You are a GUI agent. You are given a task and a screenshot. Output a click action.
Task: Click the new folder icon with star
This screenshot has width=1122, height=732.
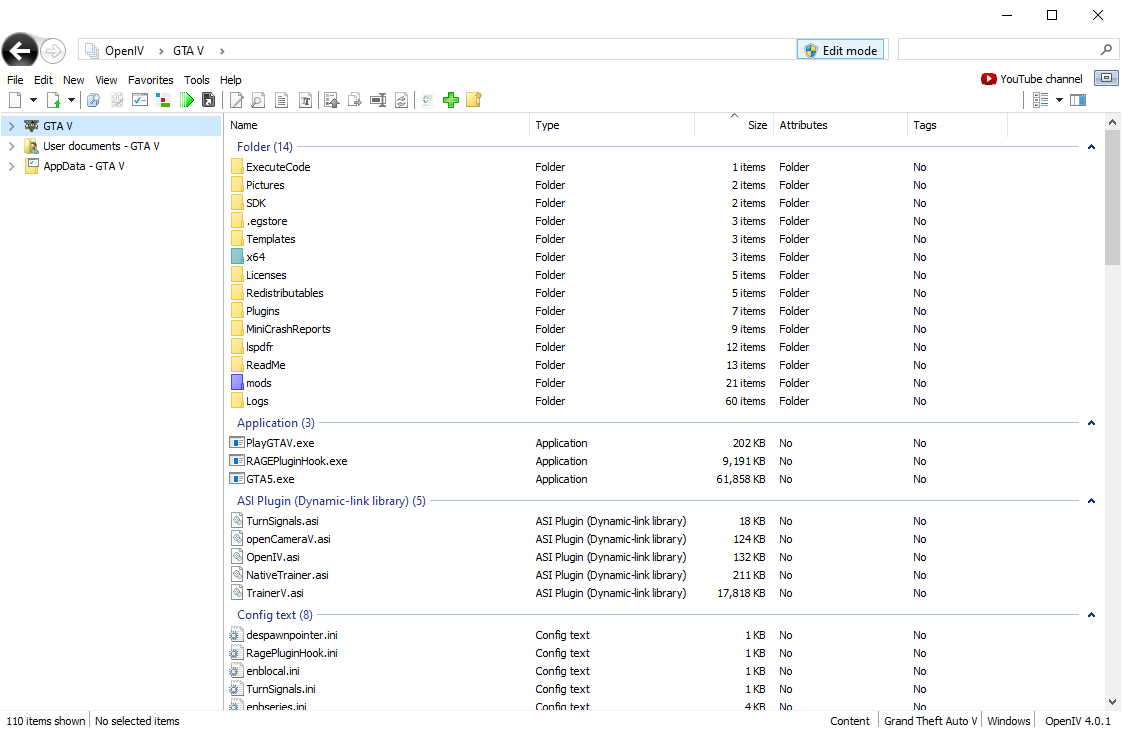click(474, 100)
